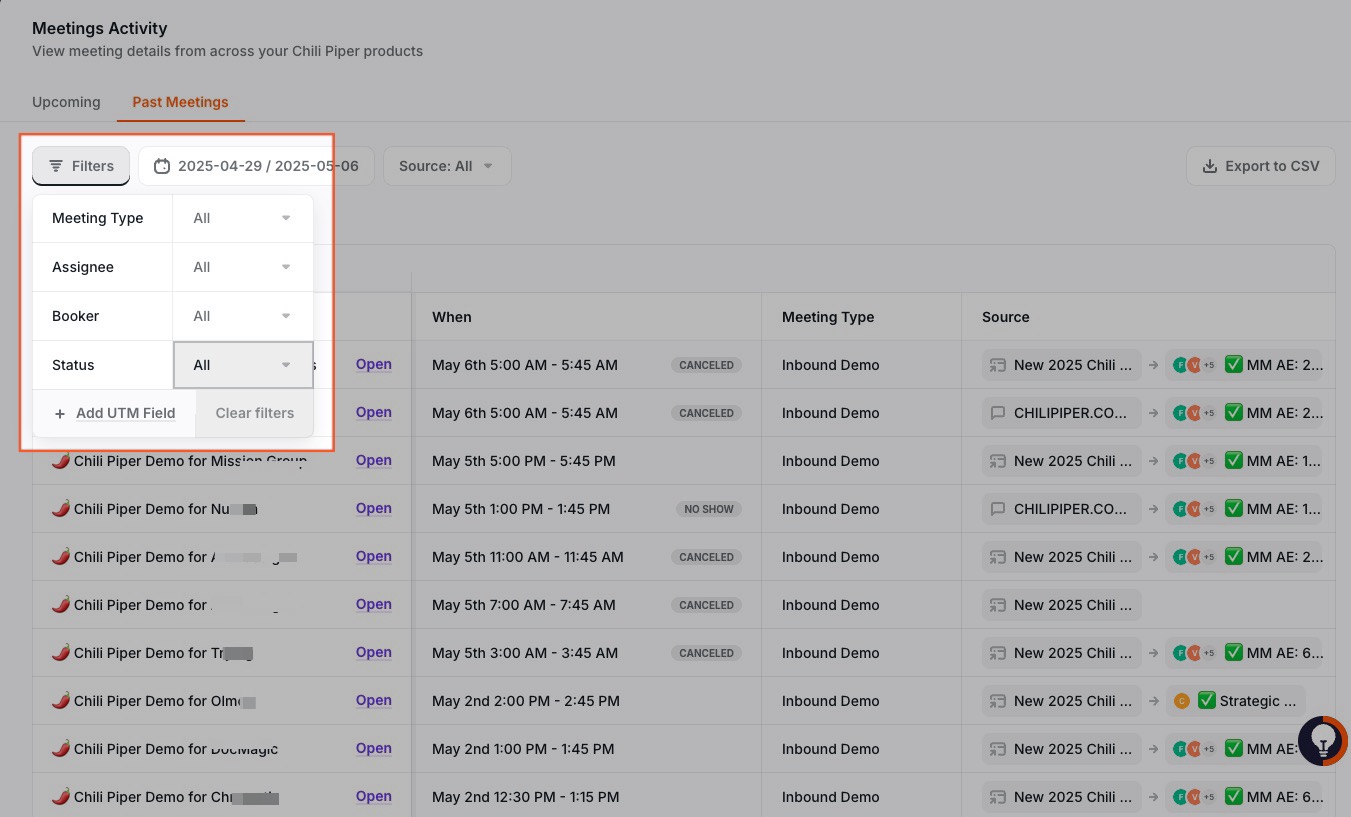Click the filter lines icon in Filters button
This screenshot has height=817, width=1351.
[x=56, y=166]
